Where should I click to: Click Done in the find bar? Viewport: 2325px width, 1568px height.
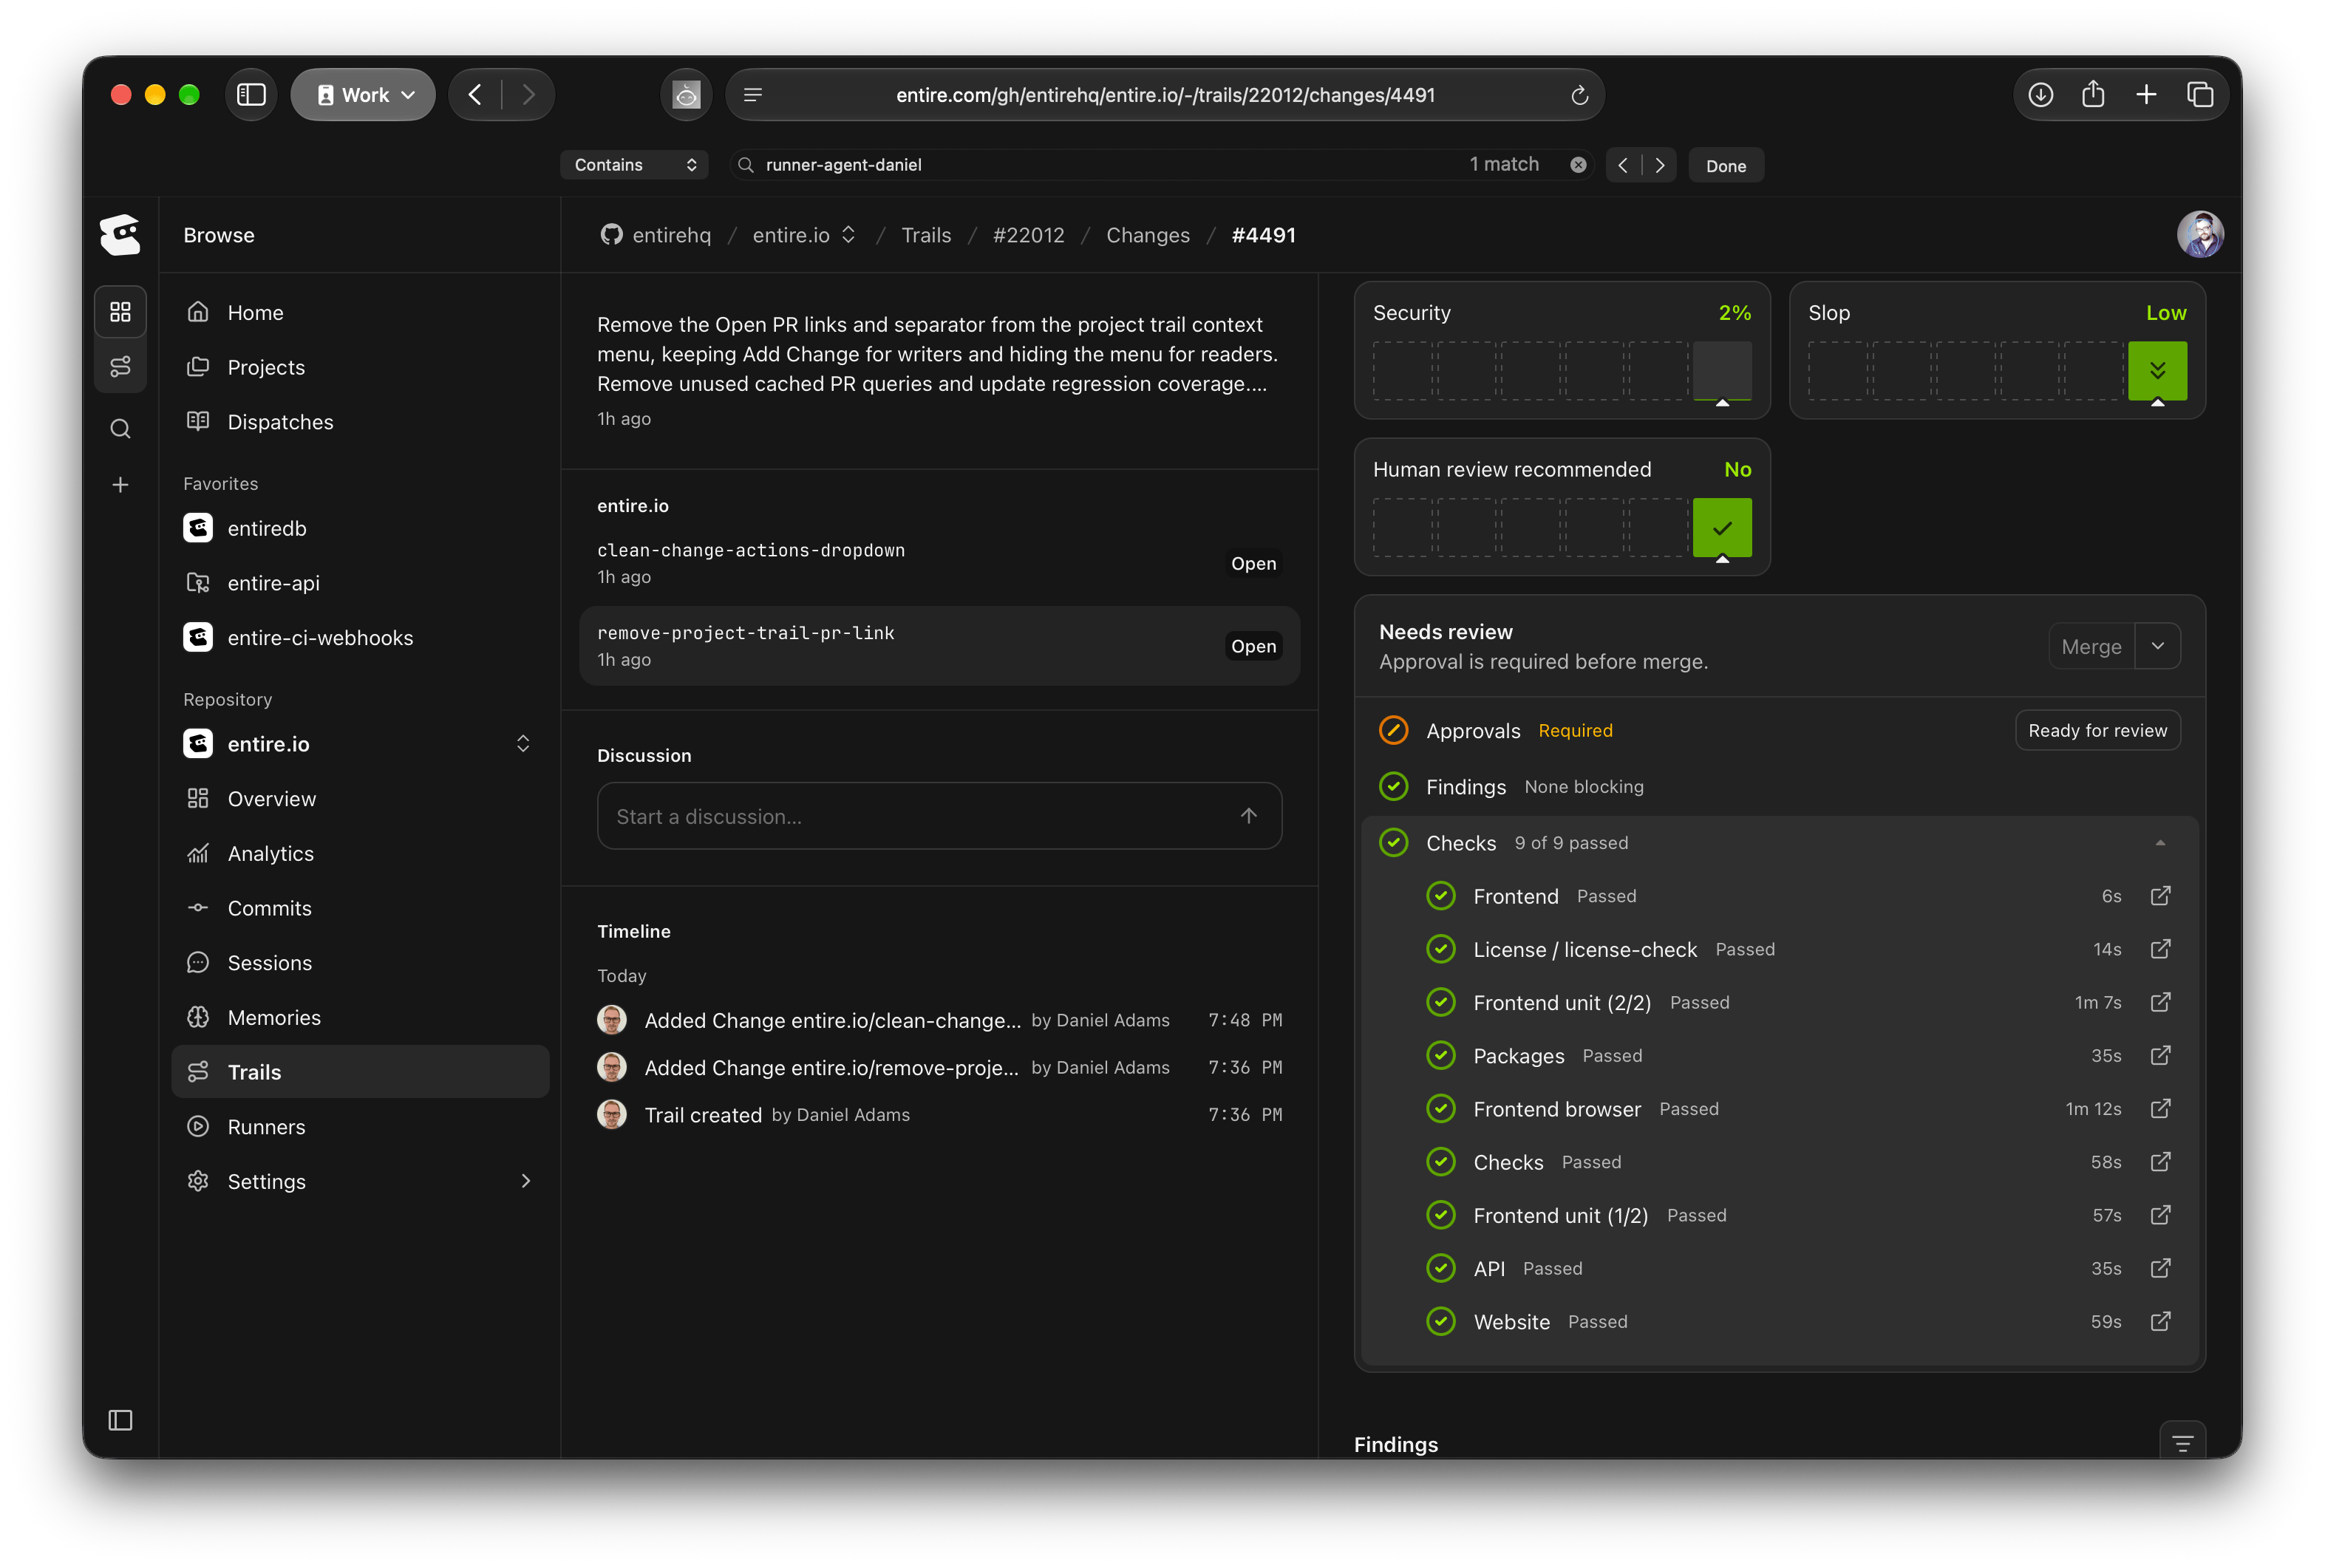click(x=1725, y=165)
